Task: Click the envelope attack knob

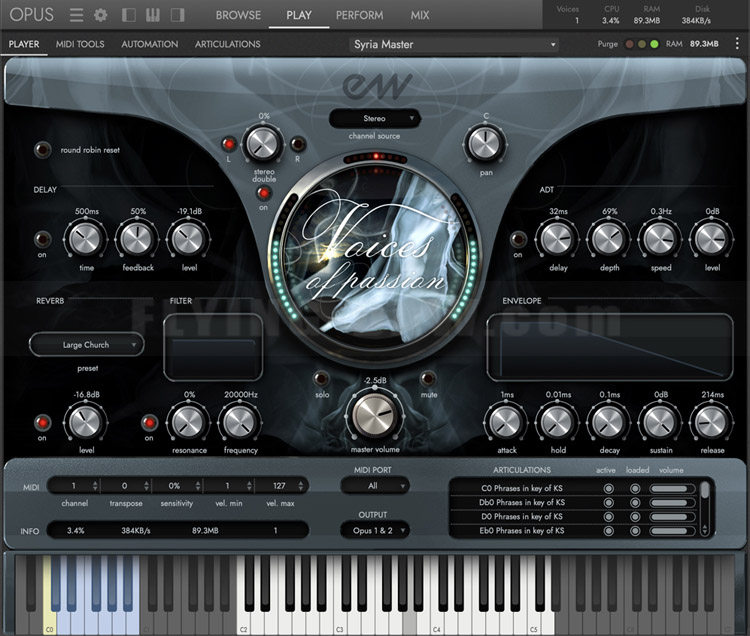Action: tap(506, 422)
